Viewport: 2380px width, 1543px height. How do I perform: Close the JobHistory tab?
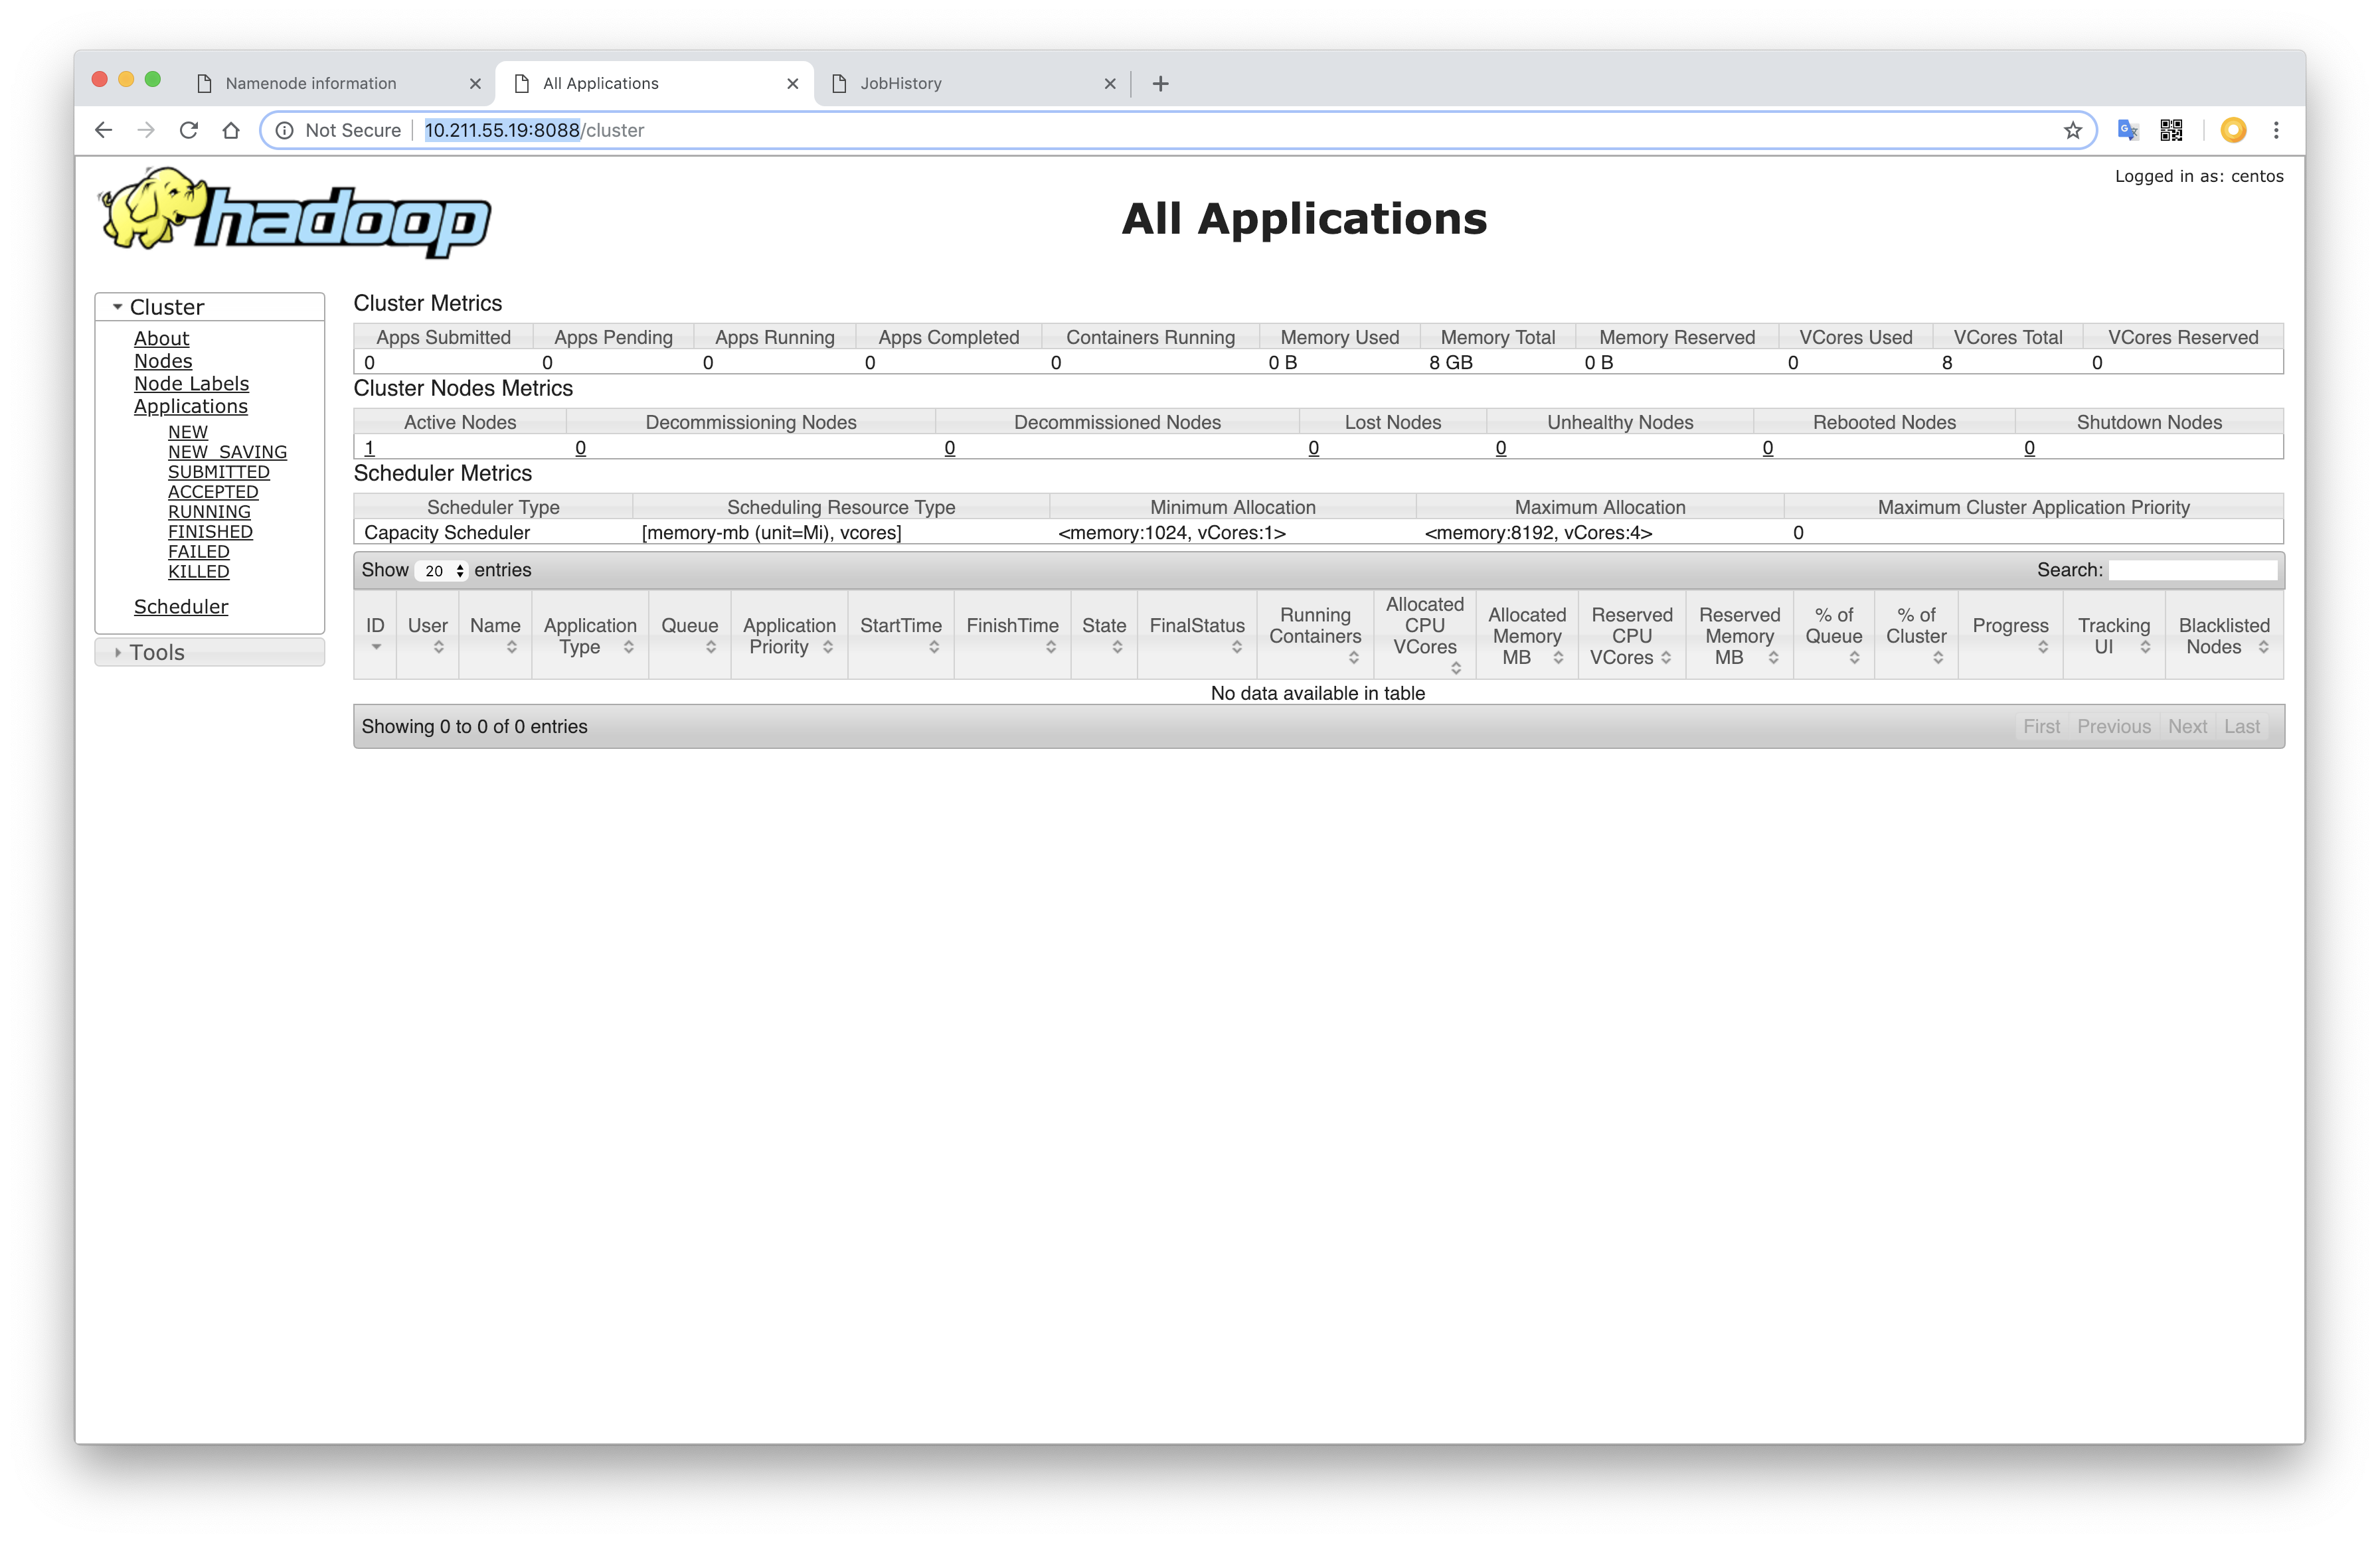[1110, 84]
